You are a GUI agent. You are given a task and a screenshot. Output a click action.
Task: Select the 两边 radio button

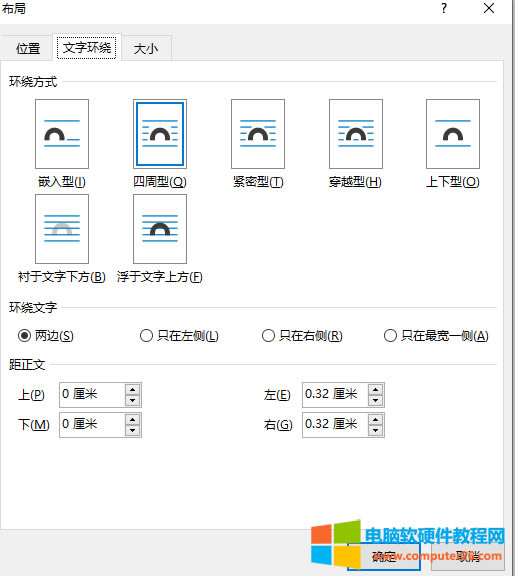point(24,335)
